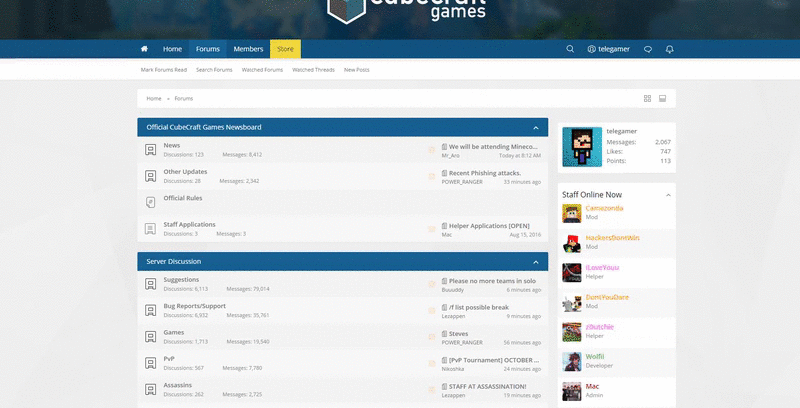Click the Official Rules page icon

pyautogui.click(x=151, y=202)
